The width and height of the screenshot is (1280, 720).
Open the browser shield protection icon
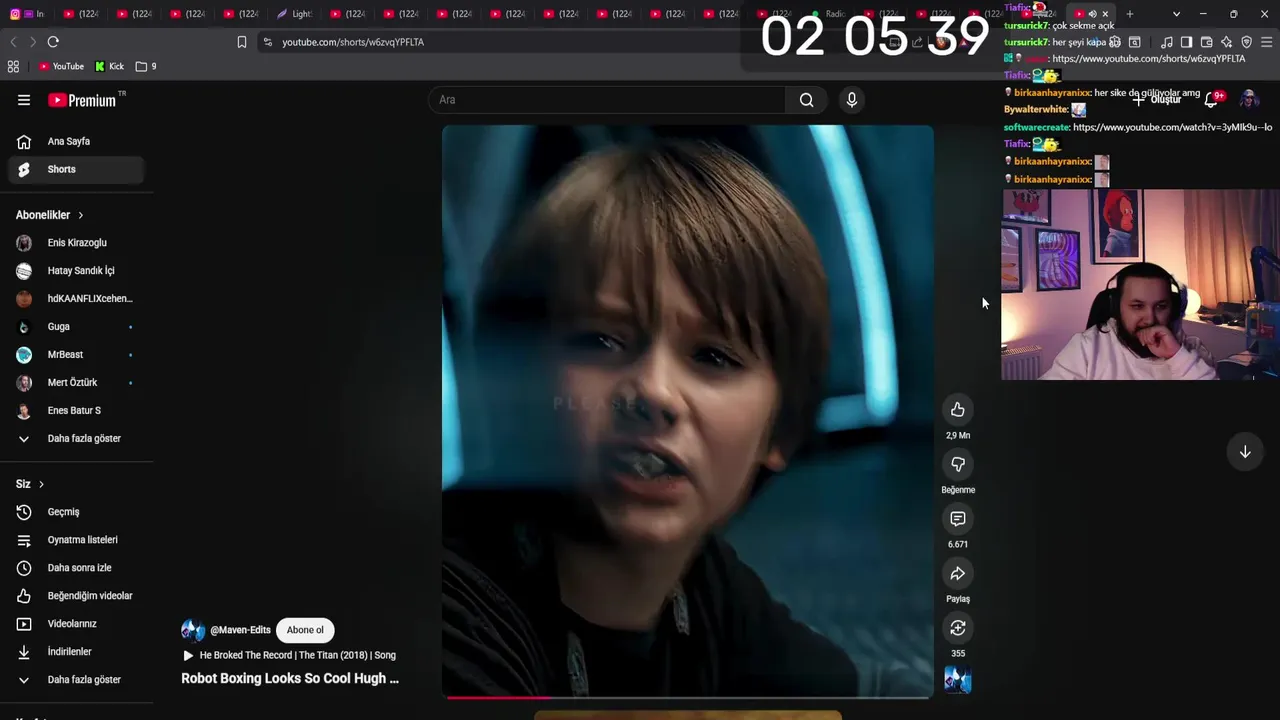[x=1246, y=42]
